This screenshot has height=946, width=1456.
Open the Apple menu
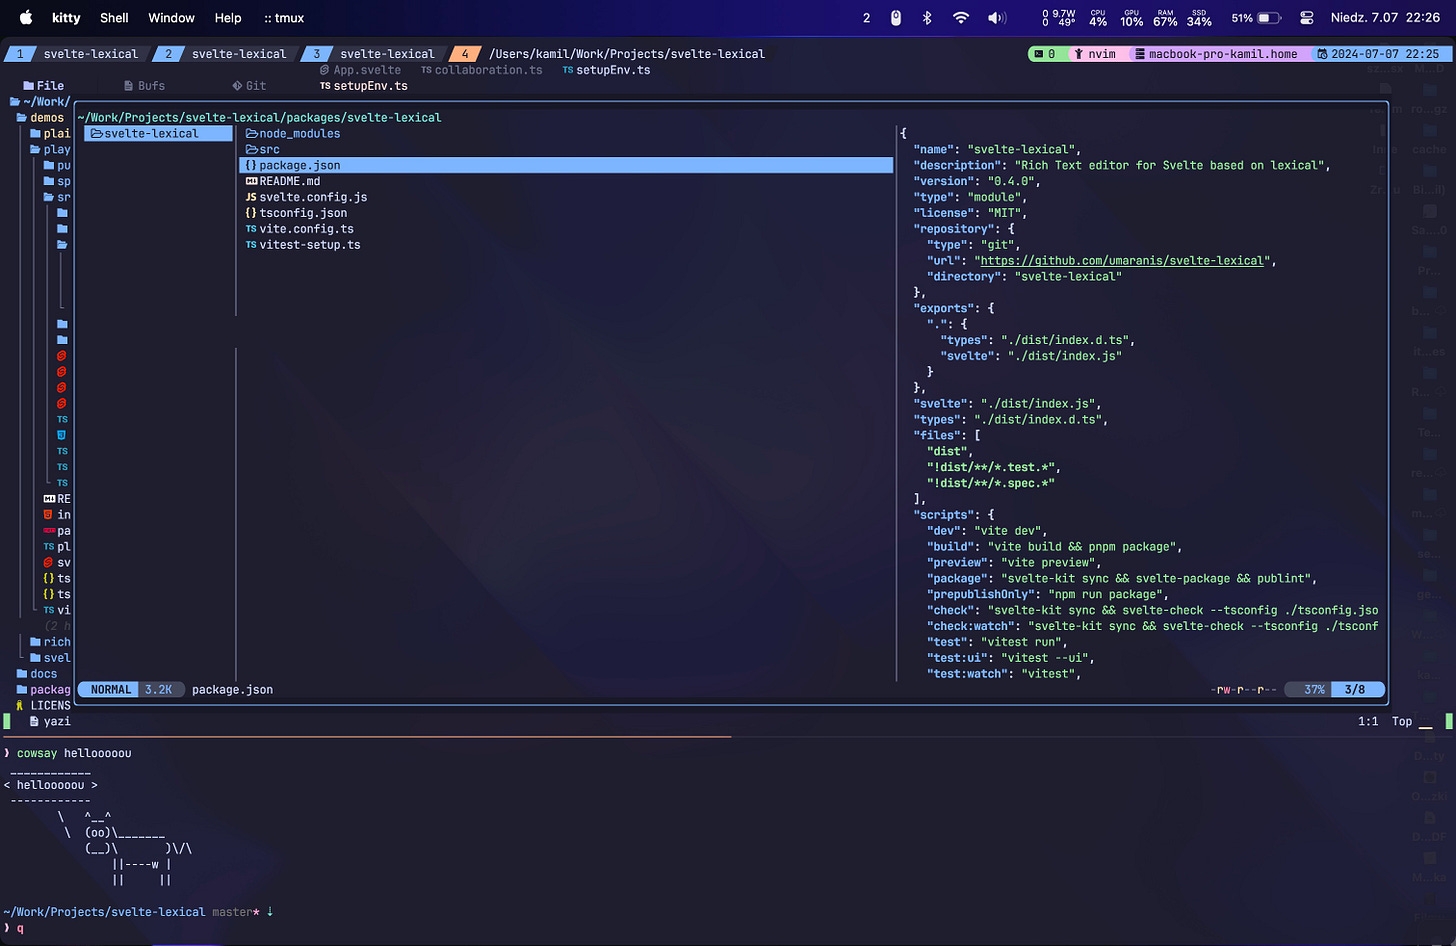26,17
